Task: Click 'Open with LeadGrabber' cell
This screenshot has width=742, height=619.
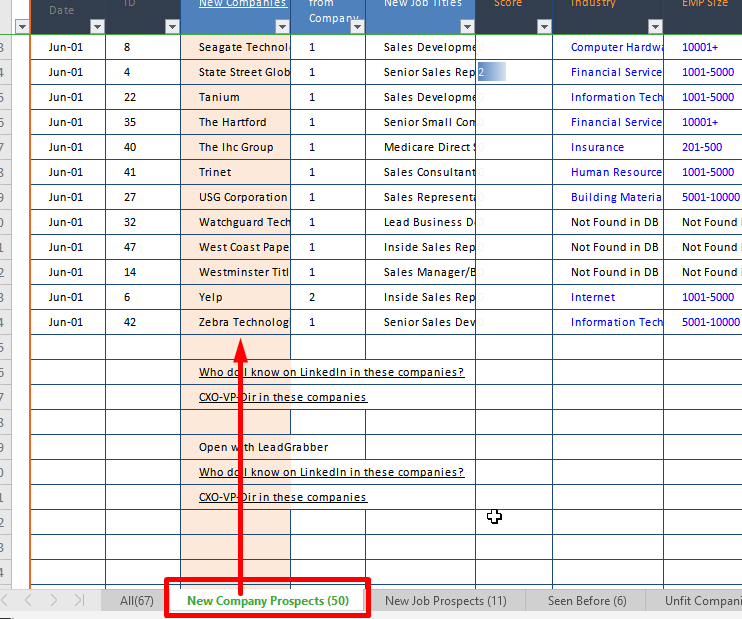Action: tap(264, 447)
